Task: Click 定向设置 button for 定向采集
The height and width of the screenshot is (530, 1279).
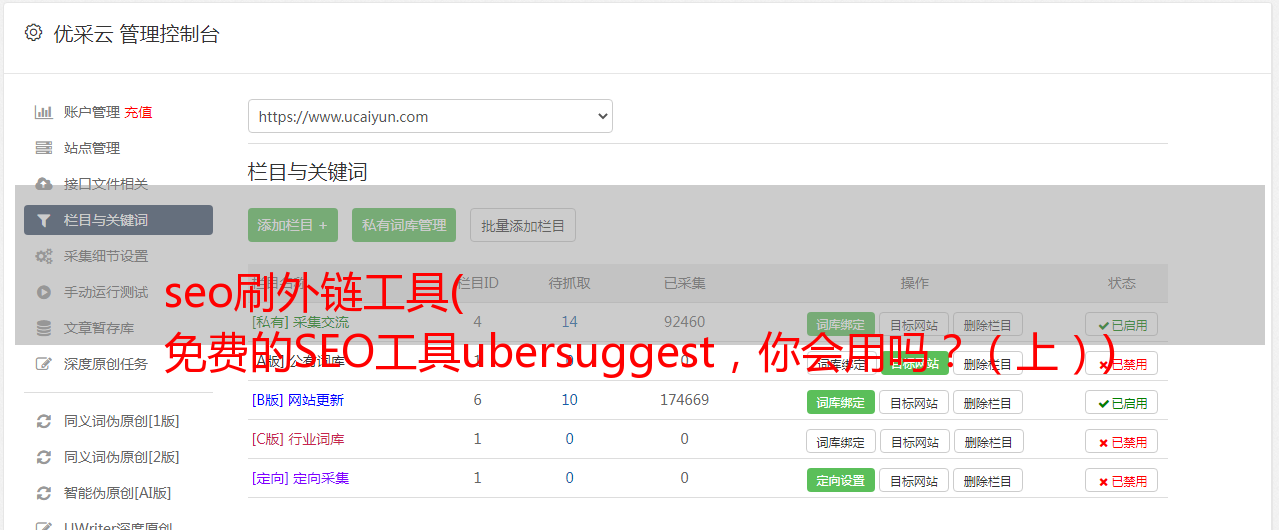Action: 840,480
